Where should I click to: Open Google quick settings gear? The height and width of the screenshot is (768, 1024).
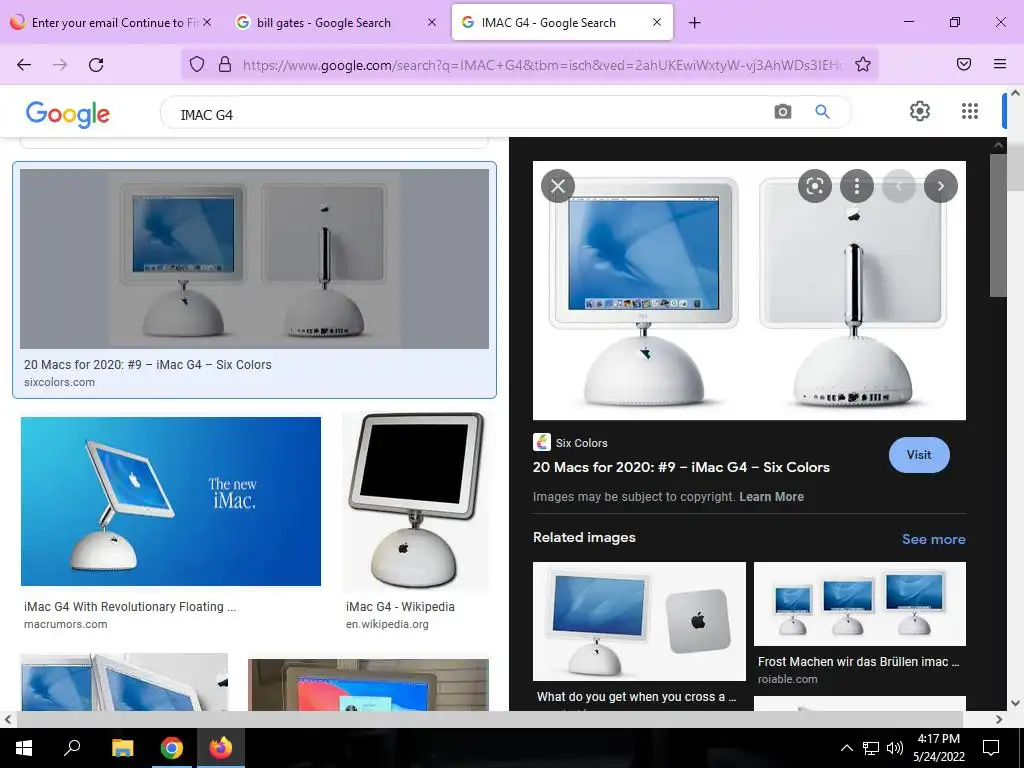(920, 111)
